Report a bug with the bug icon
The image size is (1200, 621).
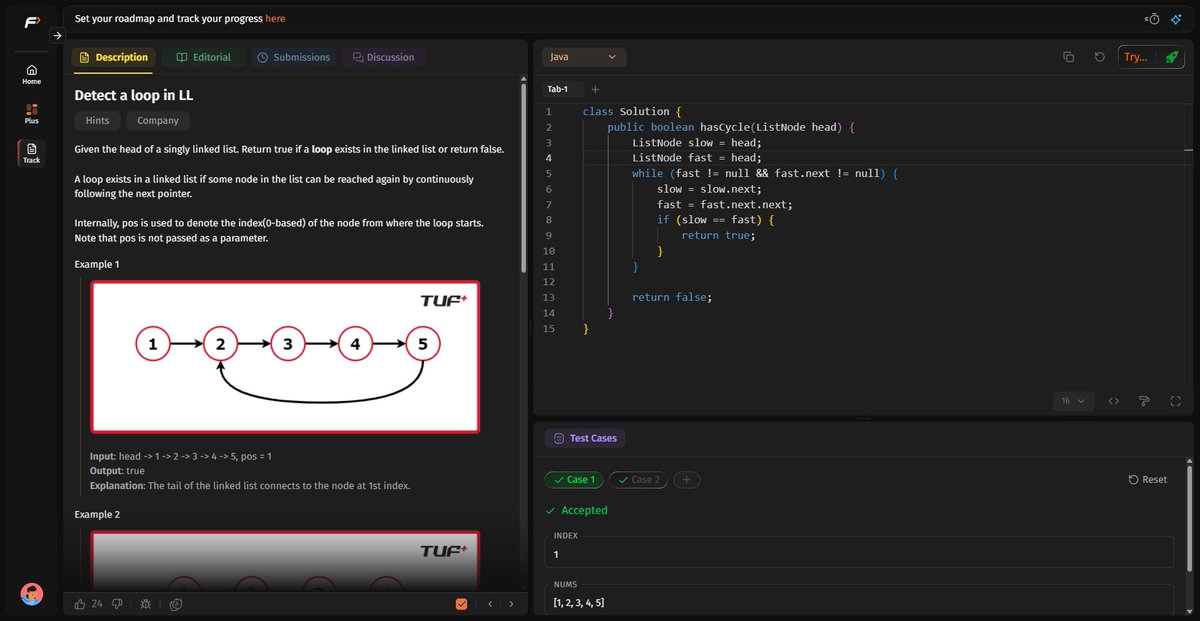(x=146, y=604)
